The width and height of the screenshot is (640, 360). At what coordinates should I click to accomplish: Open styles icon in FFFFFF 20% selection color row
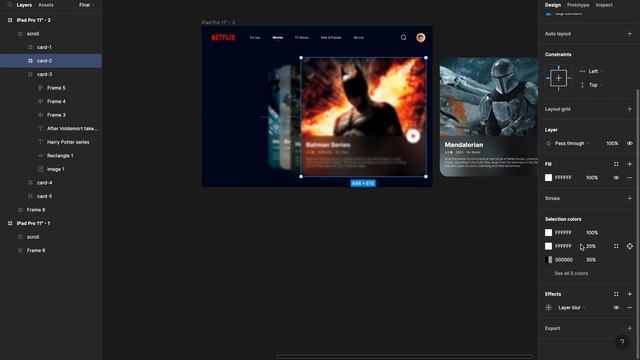(616, 246)
